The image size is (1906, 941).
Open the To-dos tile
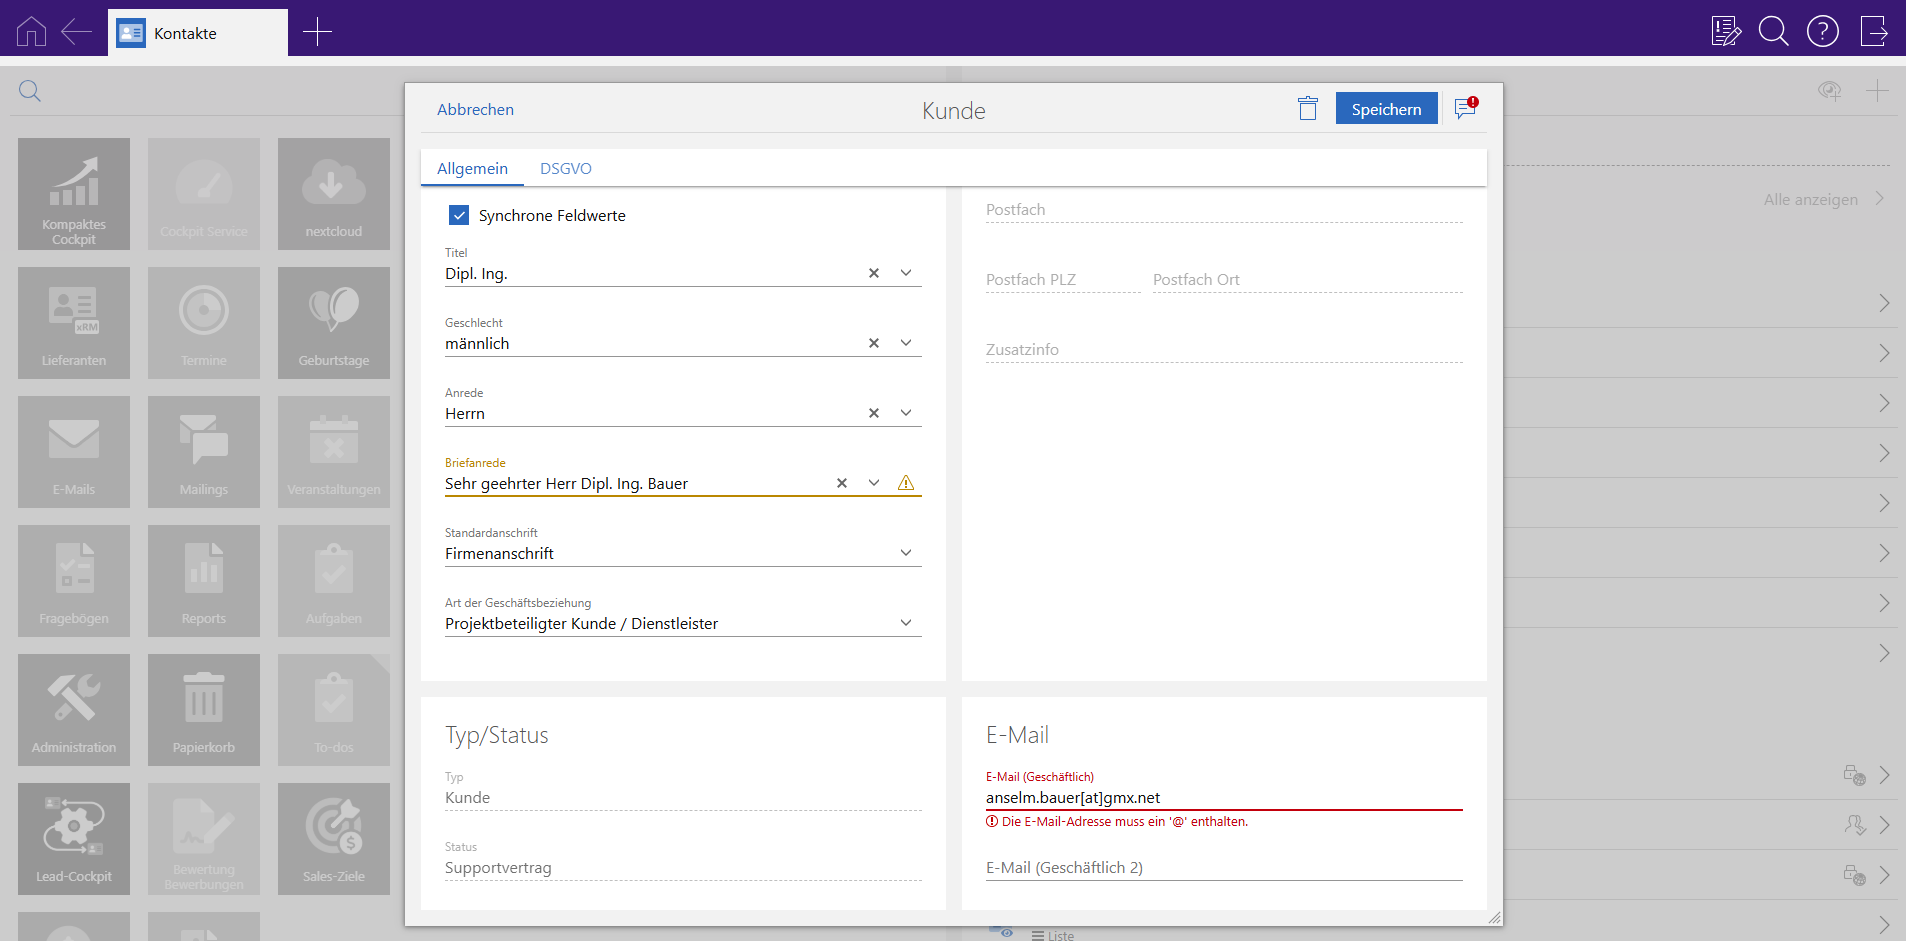pyautogui.click(x=334, y=710)
